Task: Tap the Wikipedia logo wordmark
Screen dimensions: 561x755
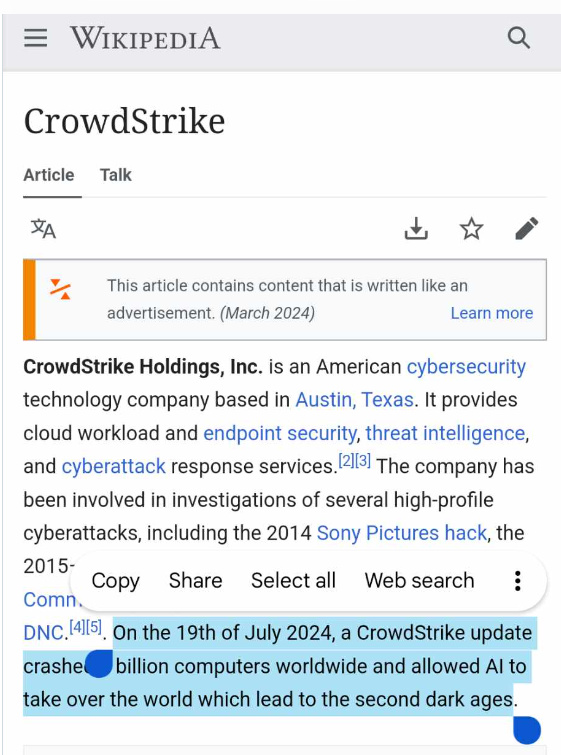Action: (145, 38)
